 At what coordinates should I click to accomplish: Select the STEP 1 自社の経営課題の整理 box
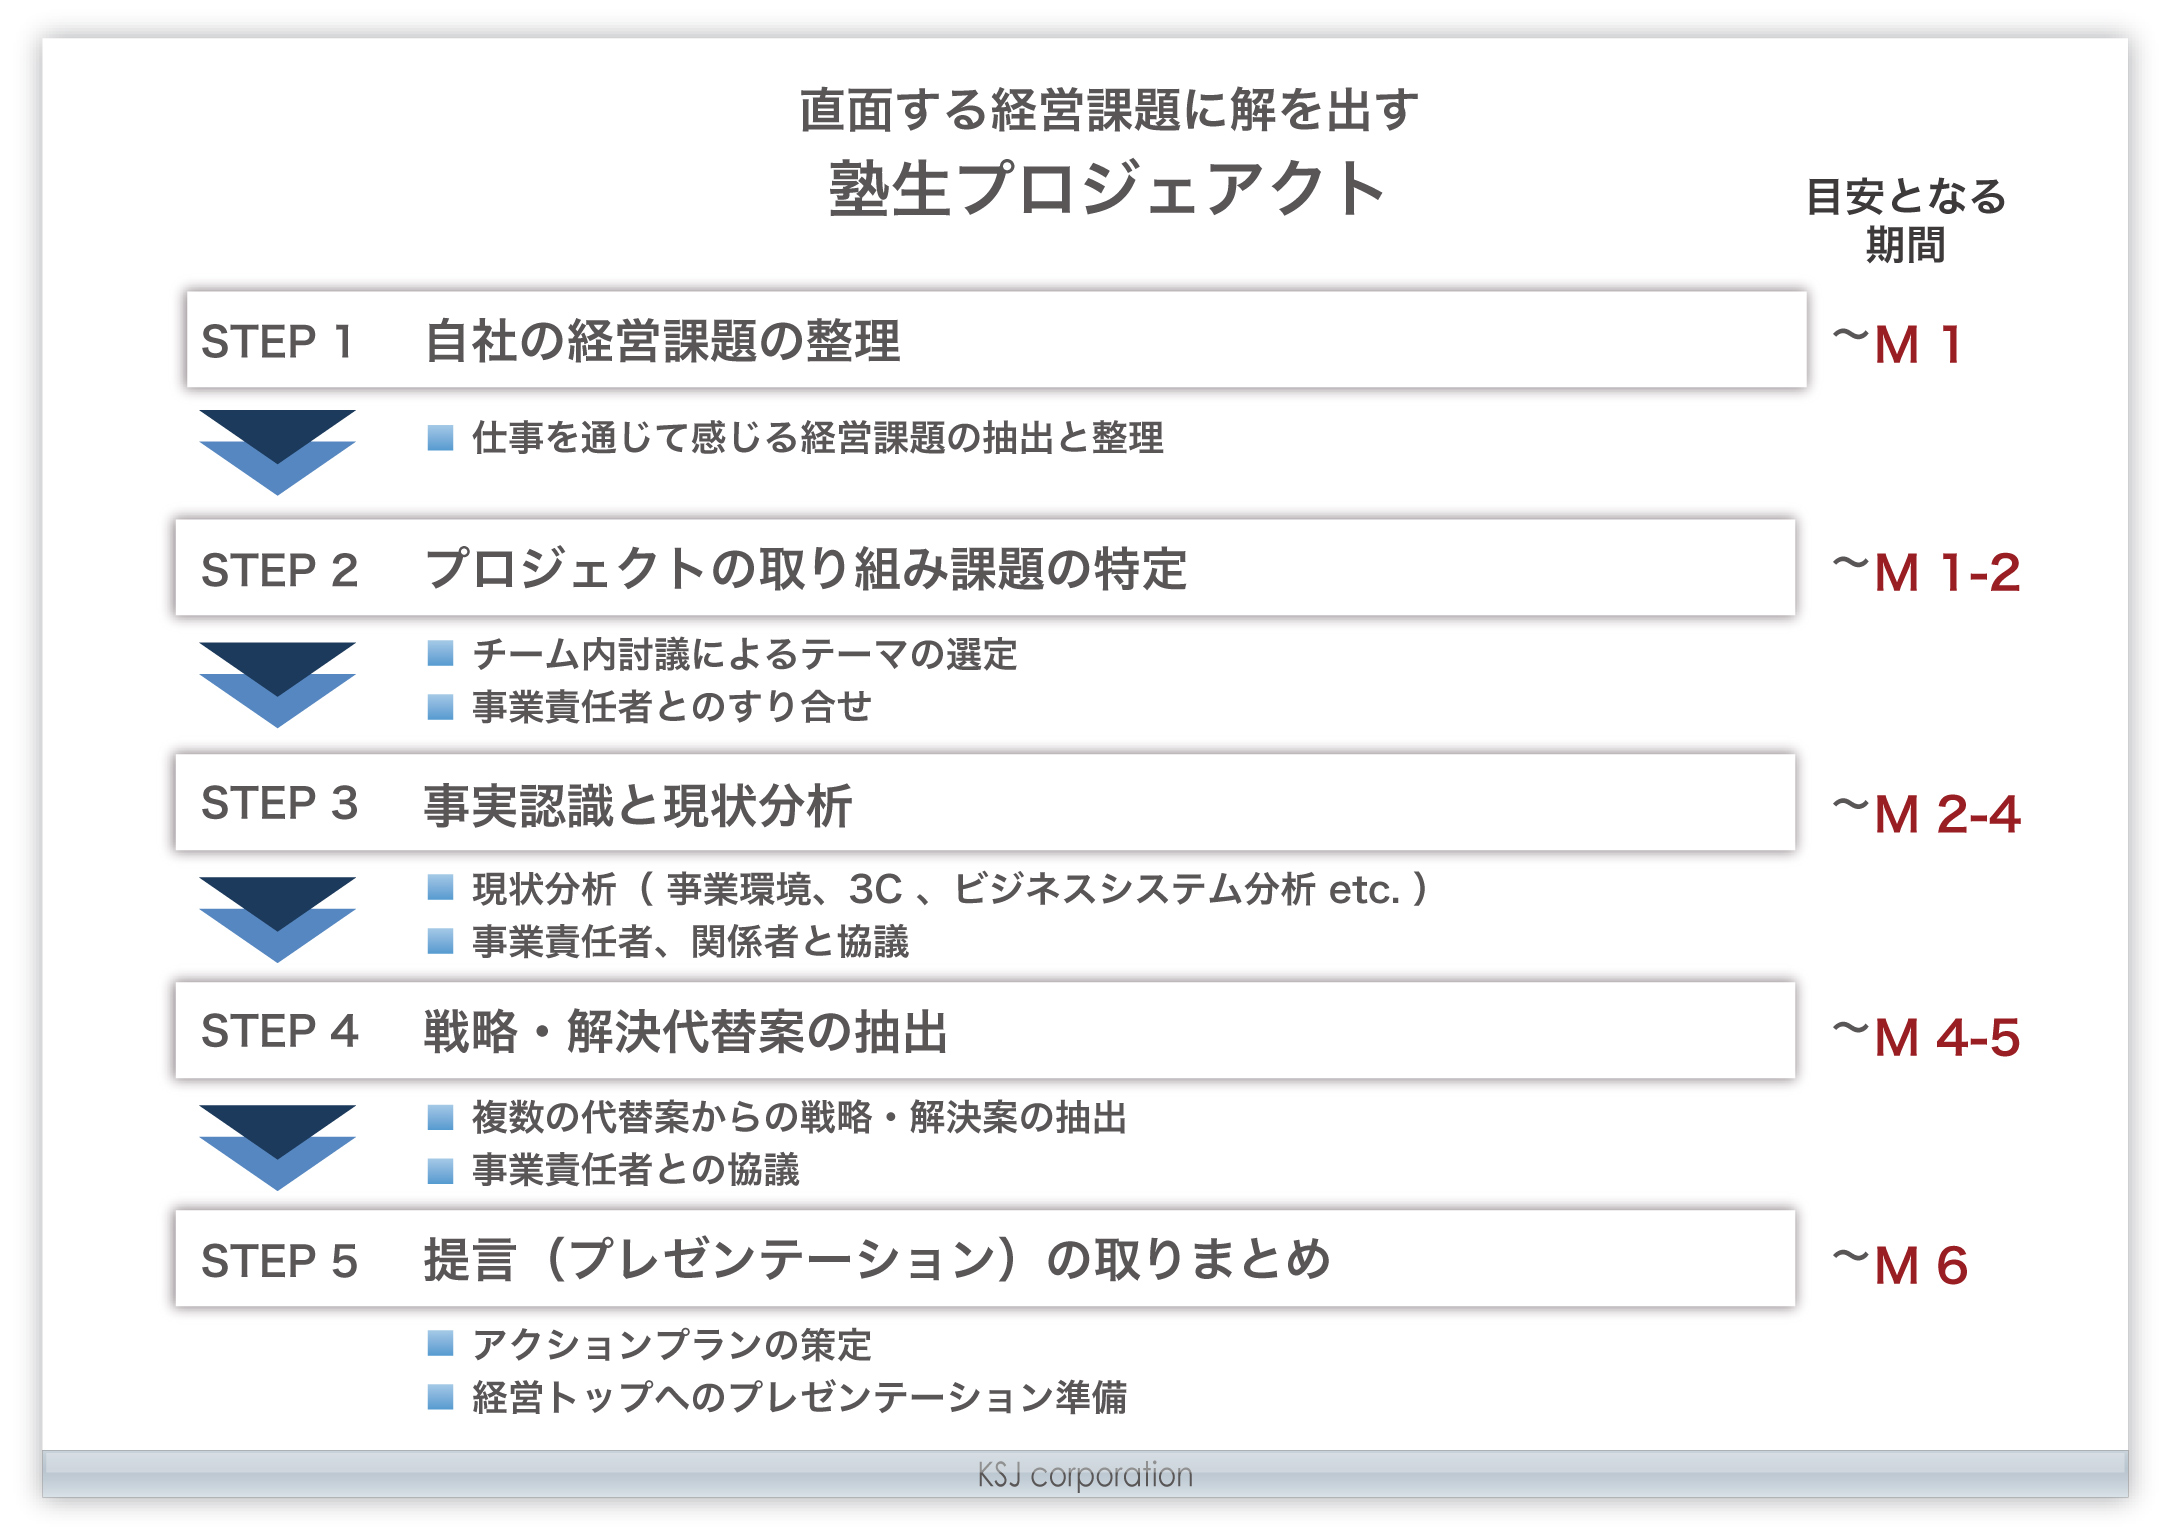(x=996, y=340)
